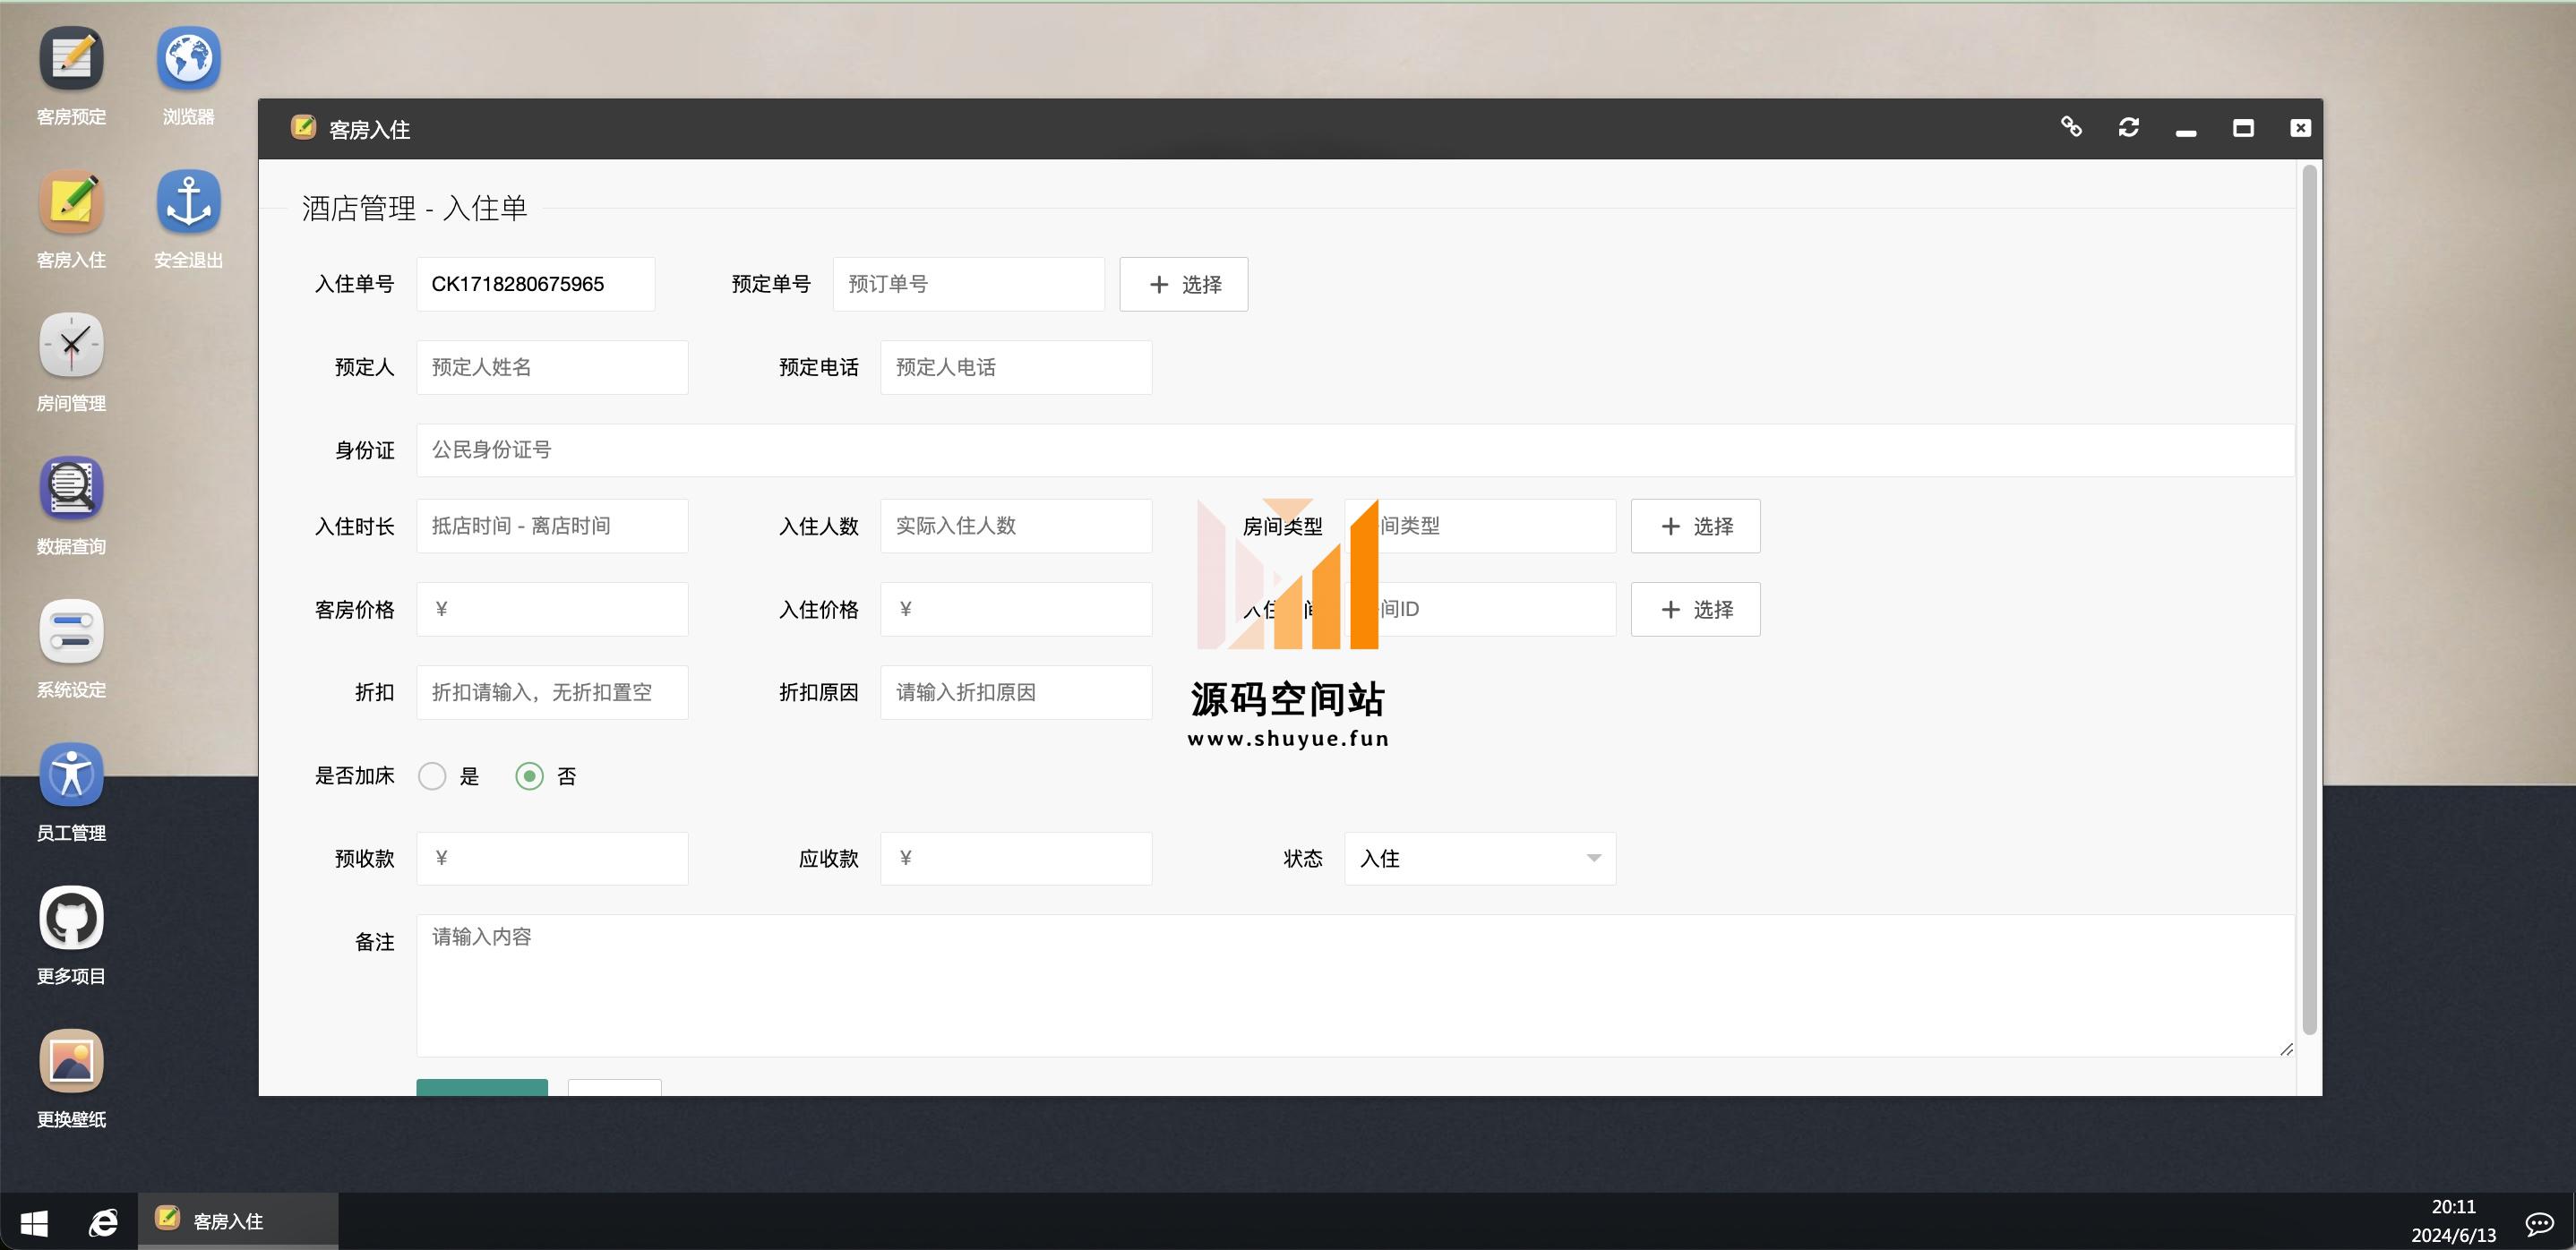Screen dimensions: 2576x1250
Task: Select 否 for 是否加床
Action: tap(529, 776)
